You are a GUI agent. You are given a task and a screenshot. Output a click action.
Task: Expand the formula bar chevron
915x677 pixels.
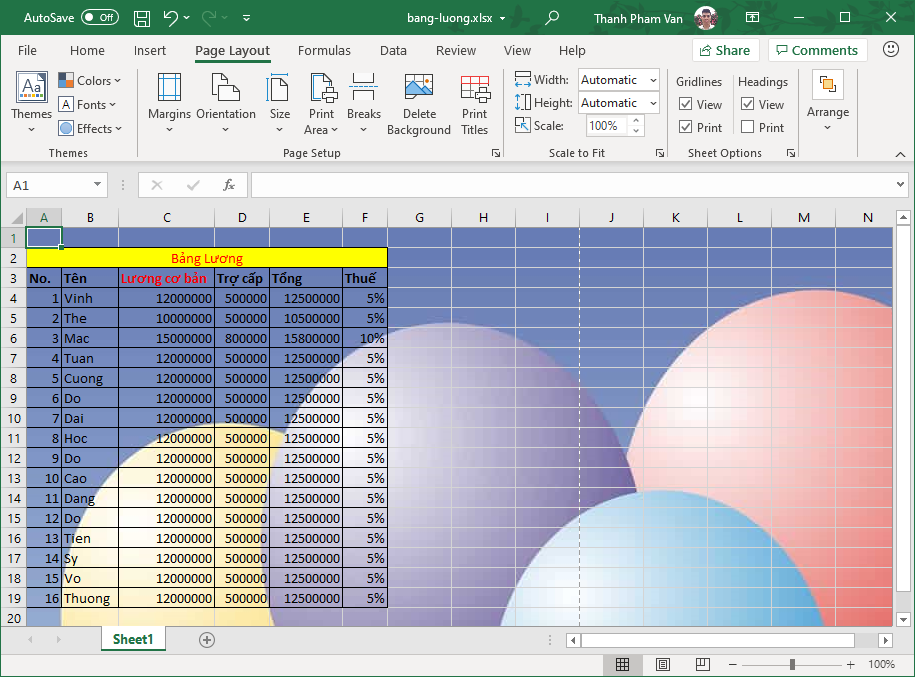tap(900, 184)
